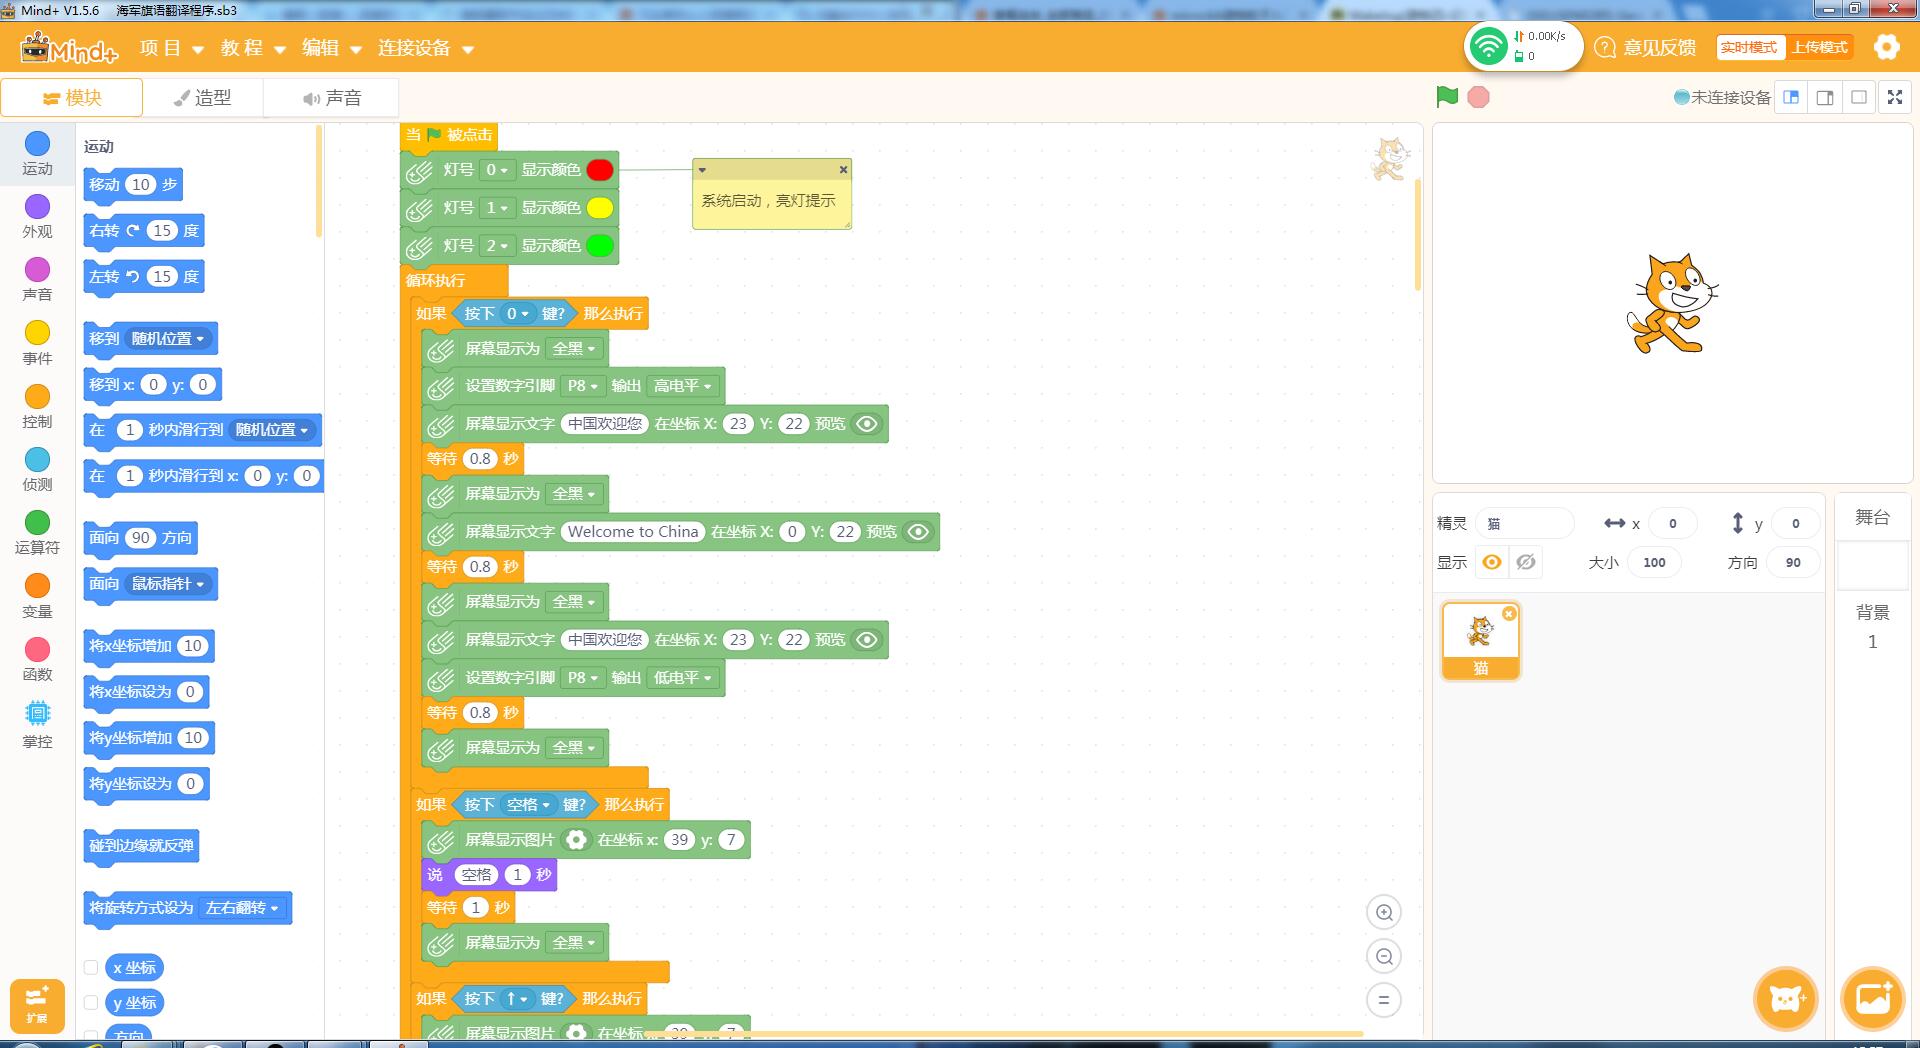Zoom out the script workspace
Image resolution: width=1920 pixels, height=1048 pixels.
(1384, 956)
